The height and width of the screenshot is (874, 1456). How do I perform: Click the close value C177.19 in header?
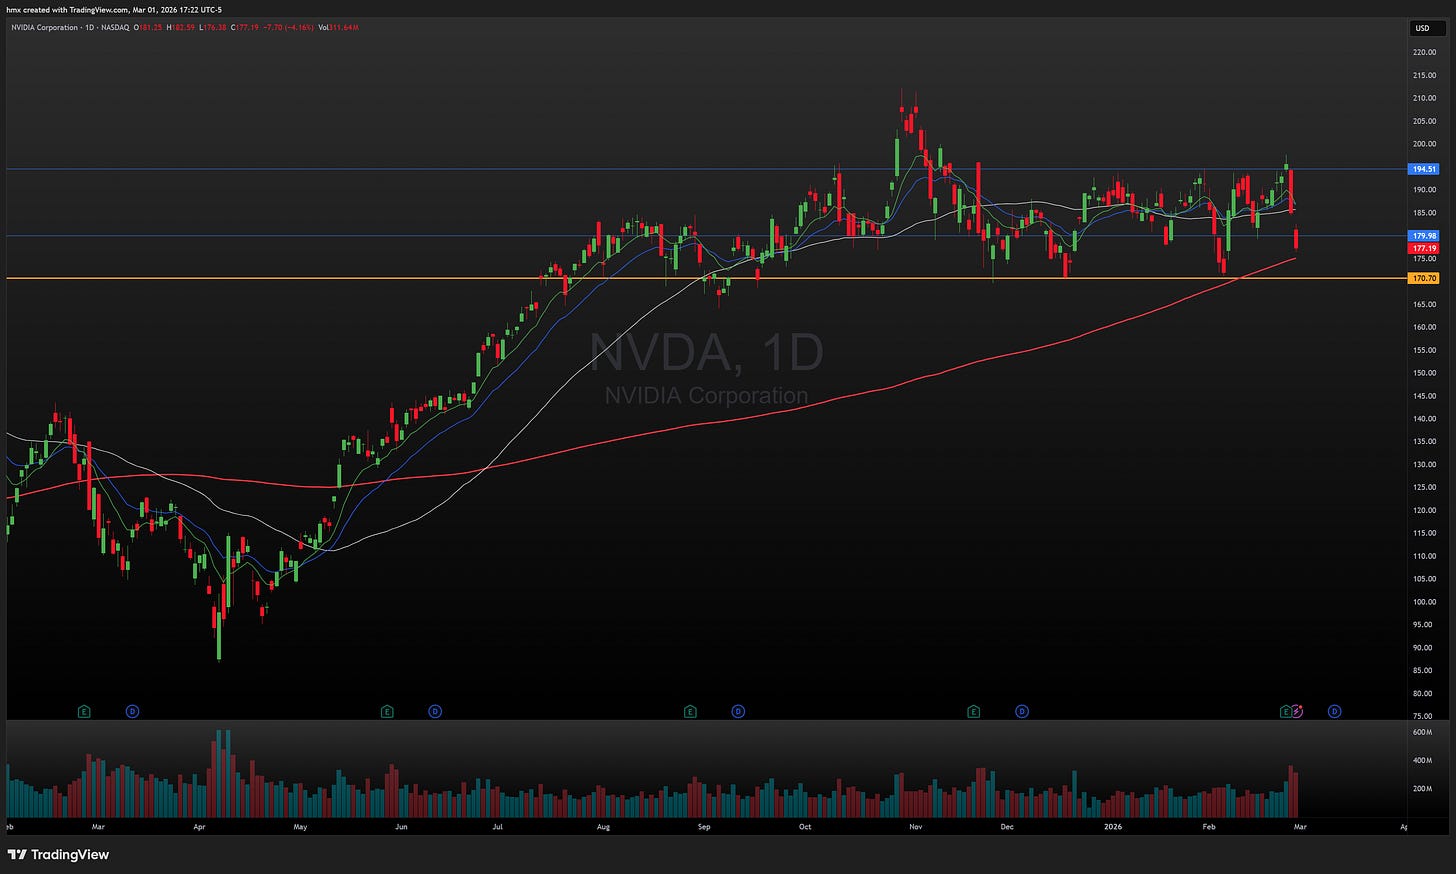[243, 27]
